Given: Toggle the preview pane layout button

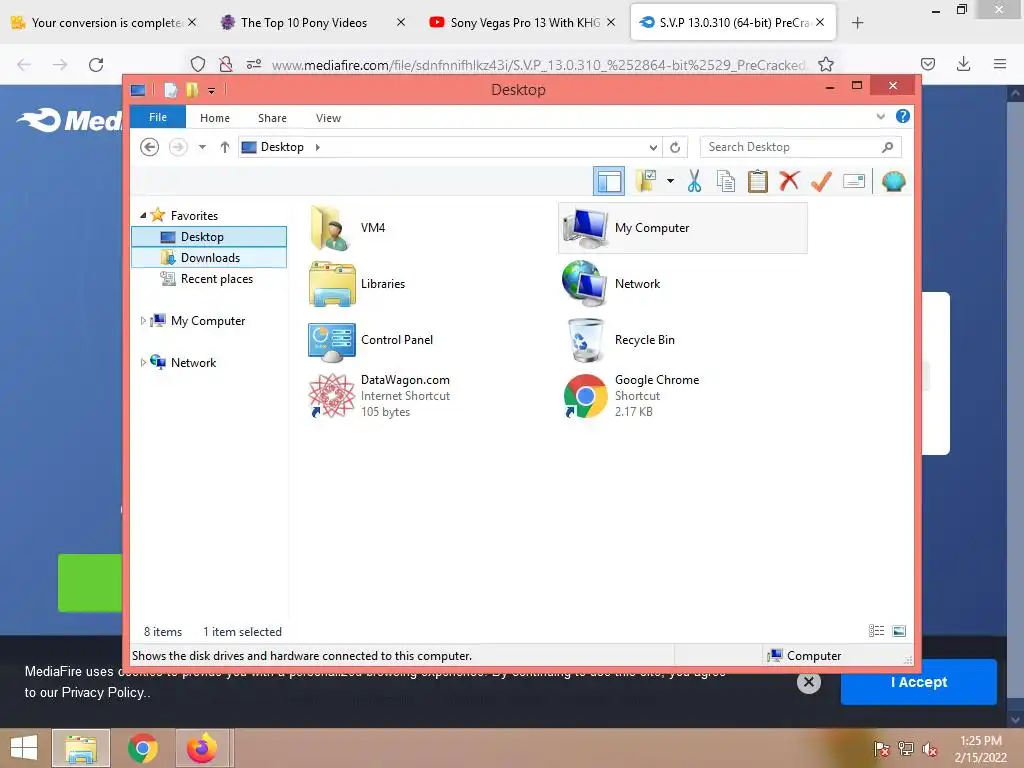Looking at the screenshot, I should (x=609, y=182).
